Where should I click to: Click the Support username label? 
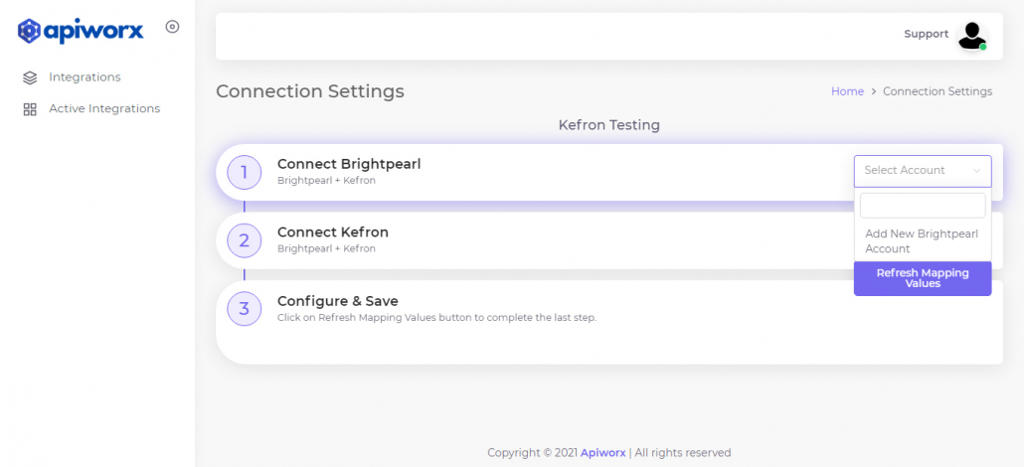click(926, 34)
